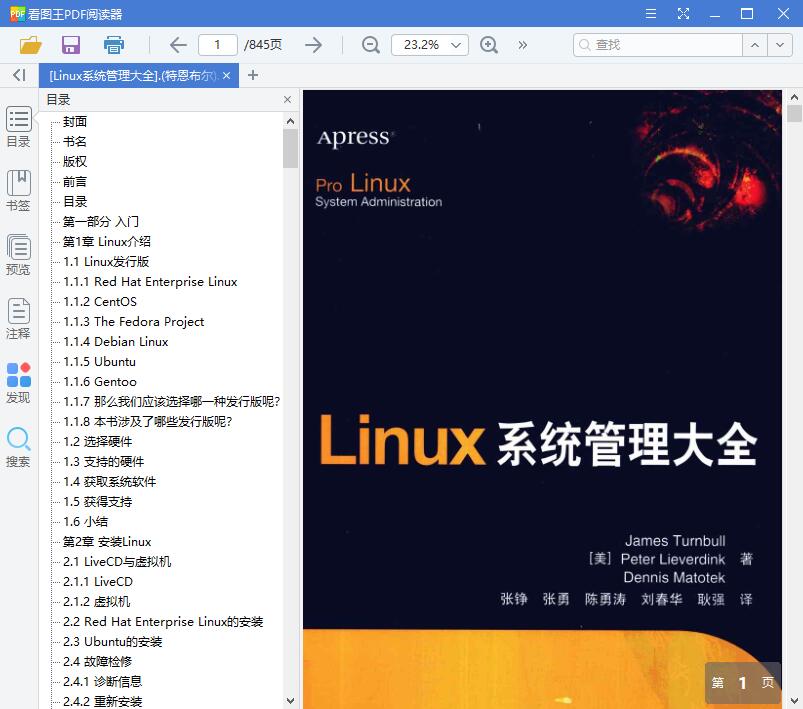The width and height of the screenshot is (803, 709).
Task: Open 2.2 Red Hat Enterprise Linux的安装
Action: coord(163,621)
